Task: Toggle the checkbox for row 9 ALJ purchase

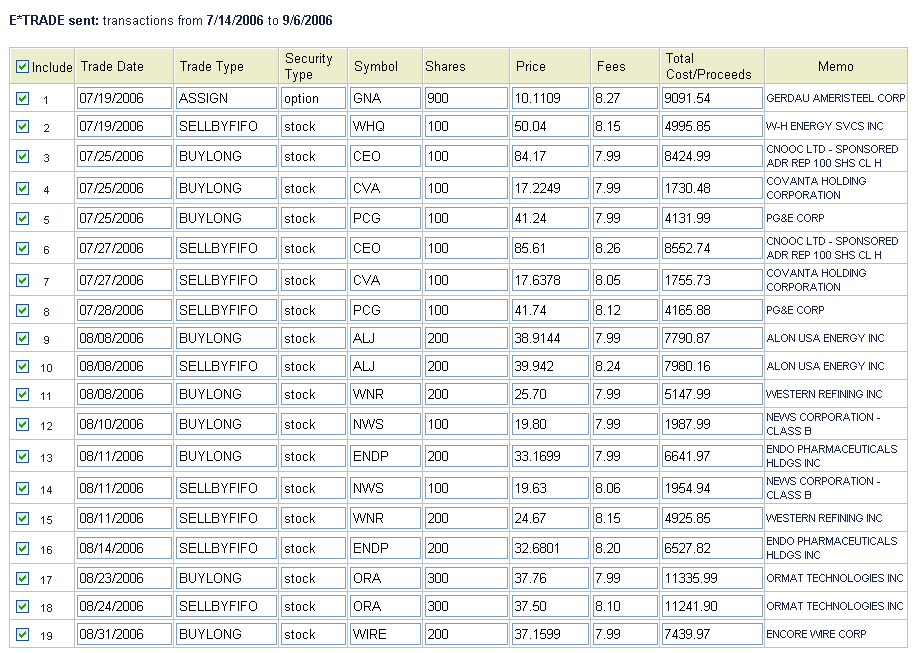Action: point(22,339)
